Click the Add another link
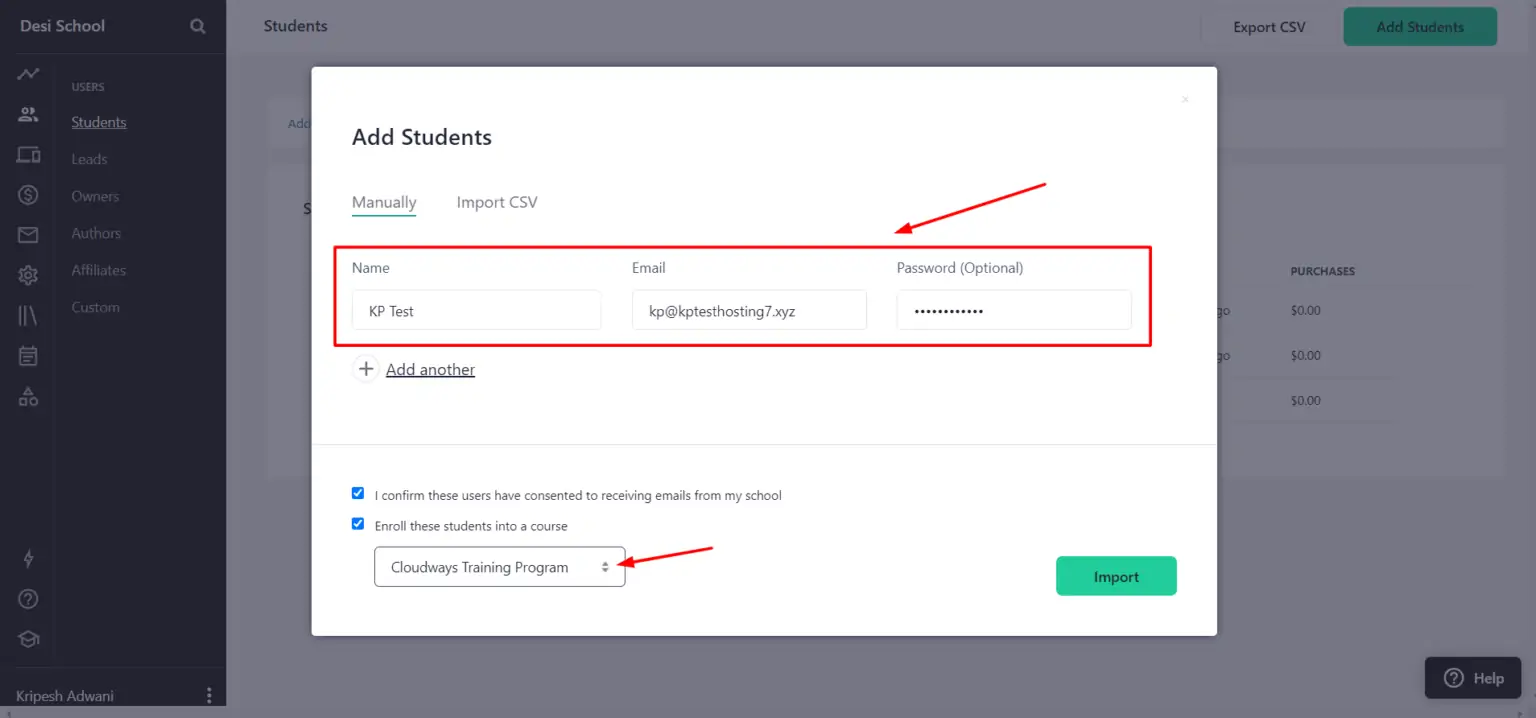 [x=430, y=369]
